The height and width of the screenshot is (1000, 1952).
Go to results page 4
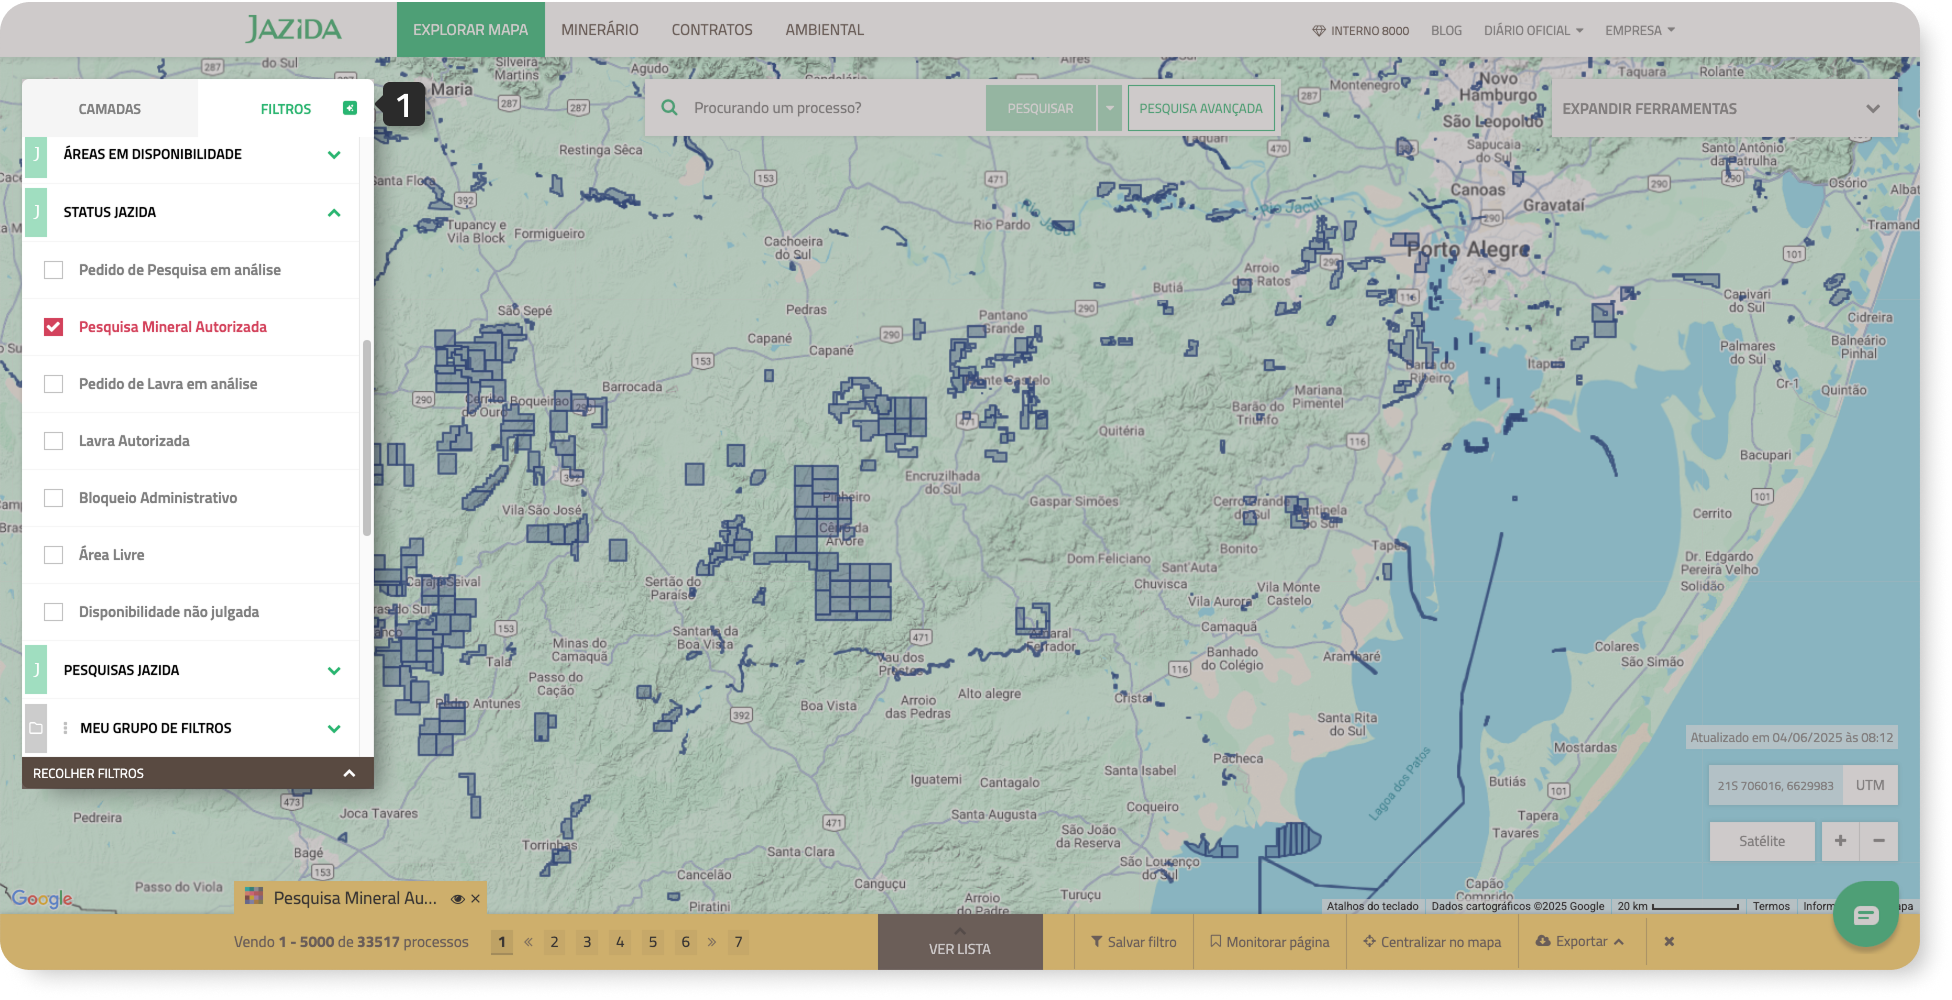pos(620,942)
